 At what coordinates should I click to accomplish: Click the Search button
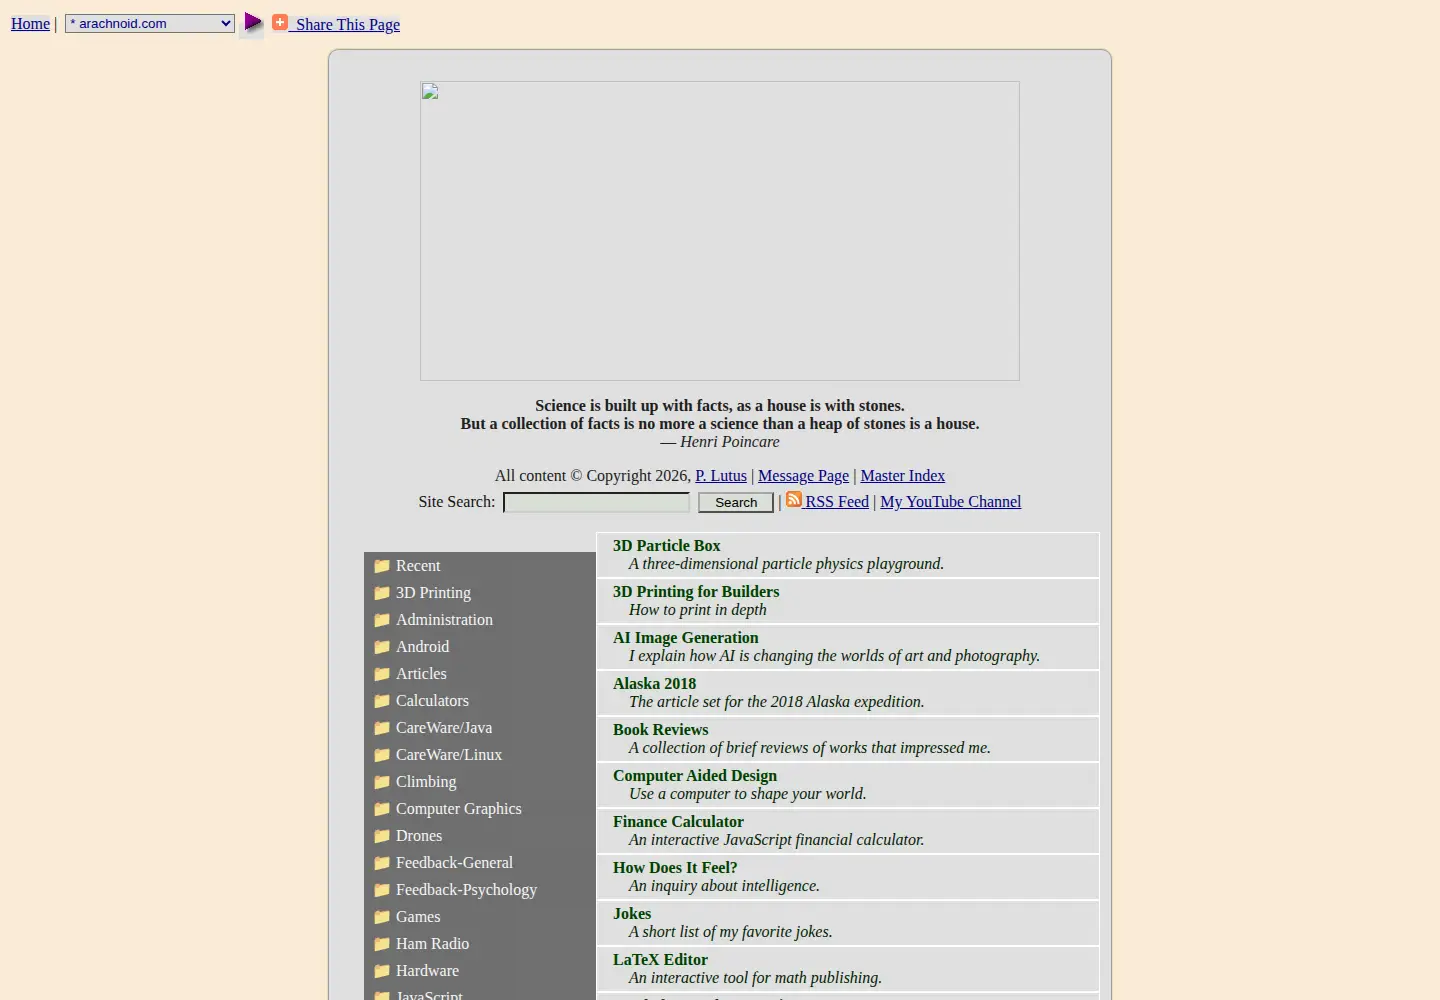(736, 502)
